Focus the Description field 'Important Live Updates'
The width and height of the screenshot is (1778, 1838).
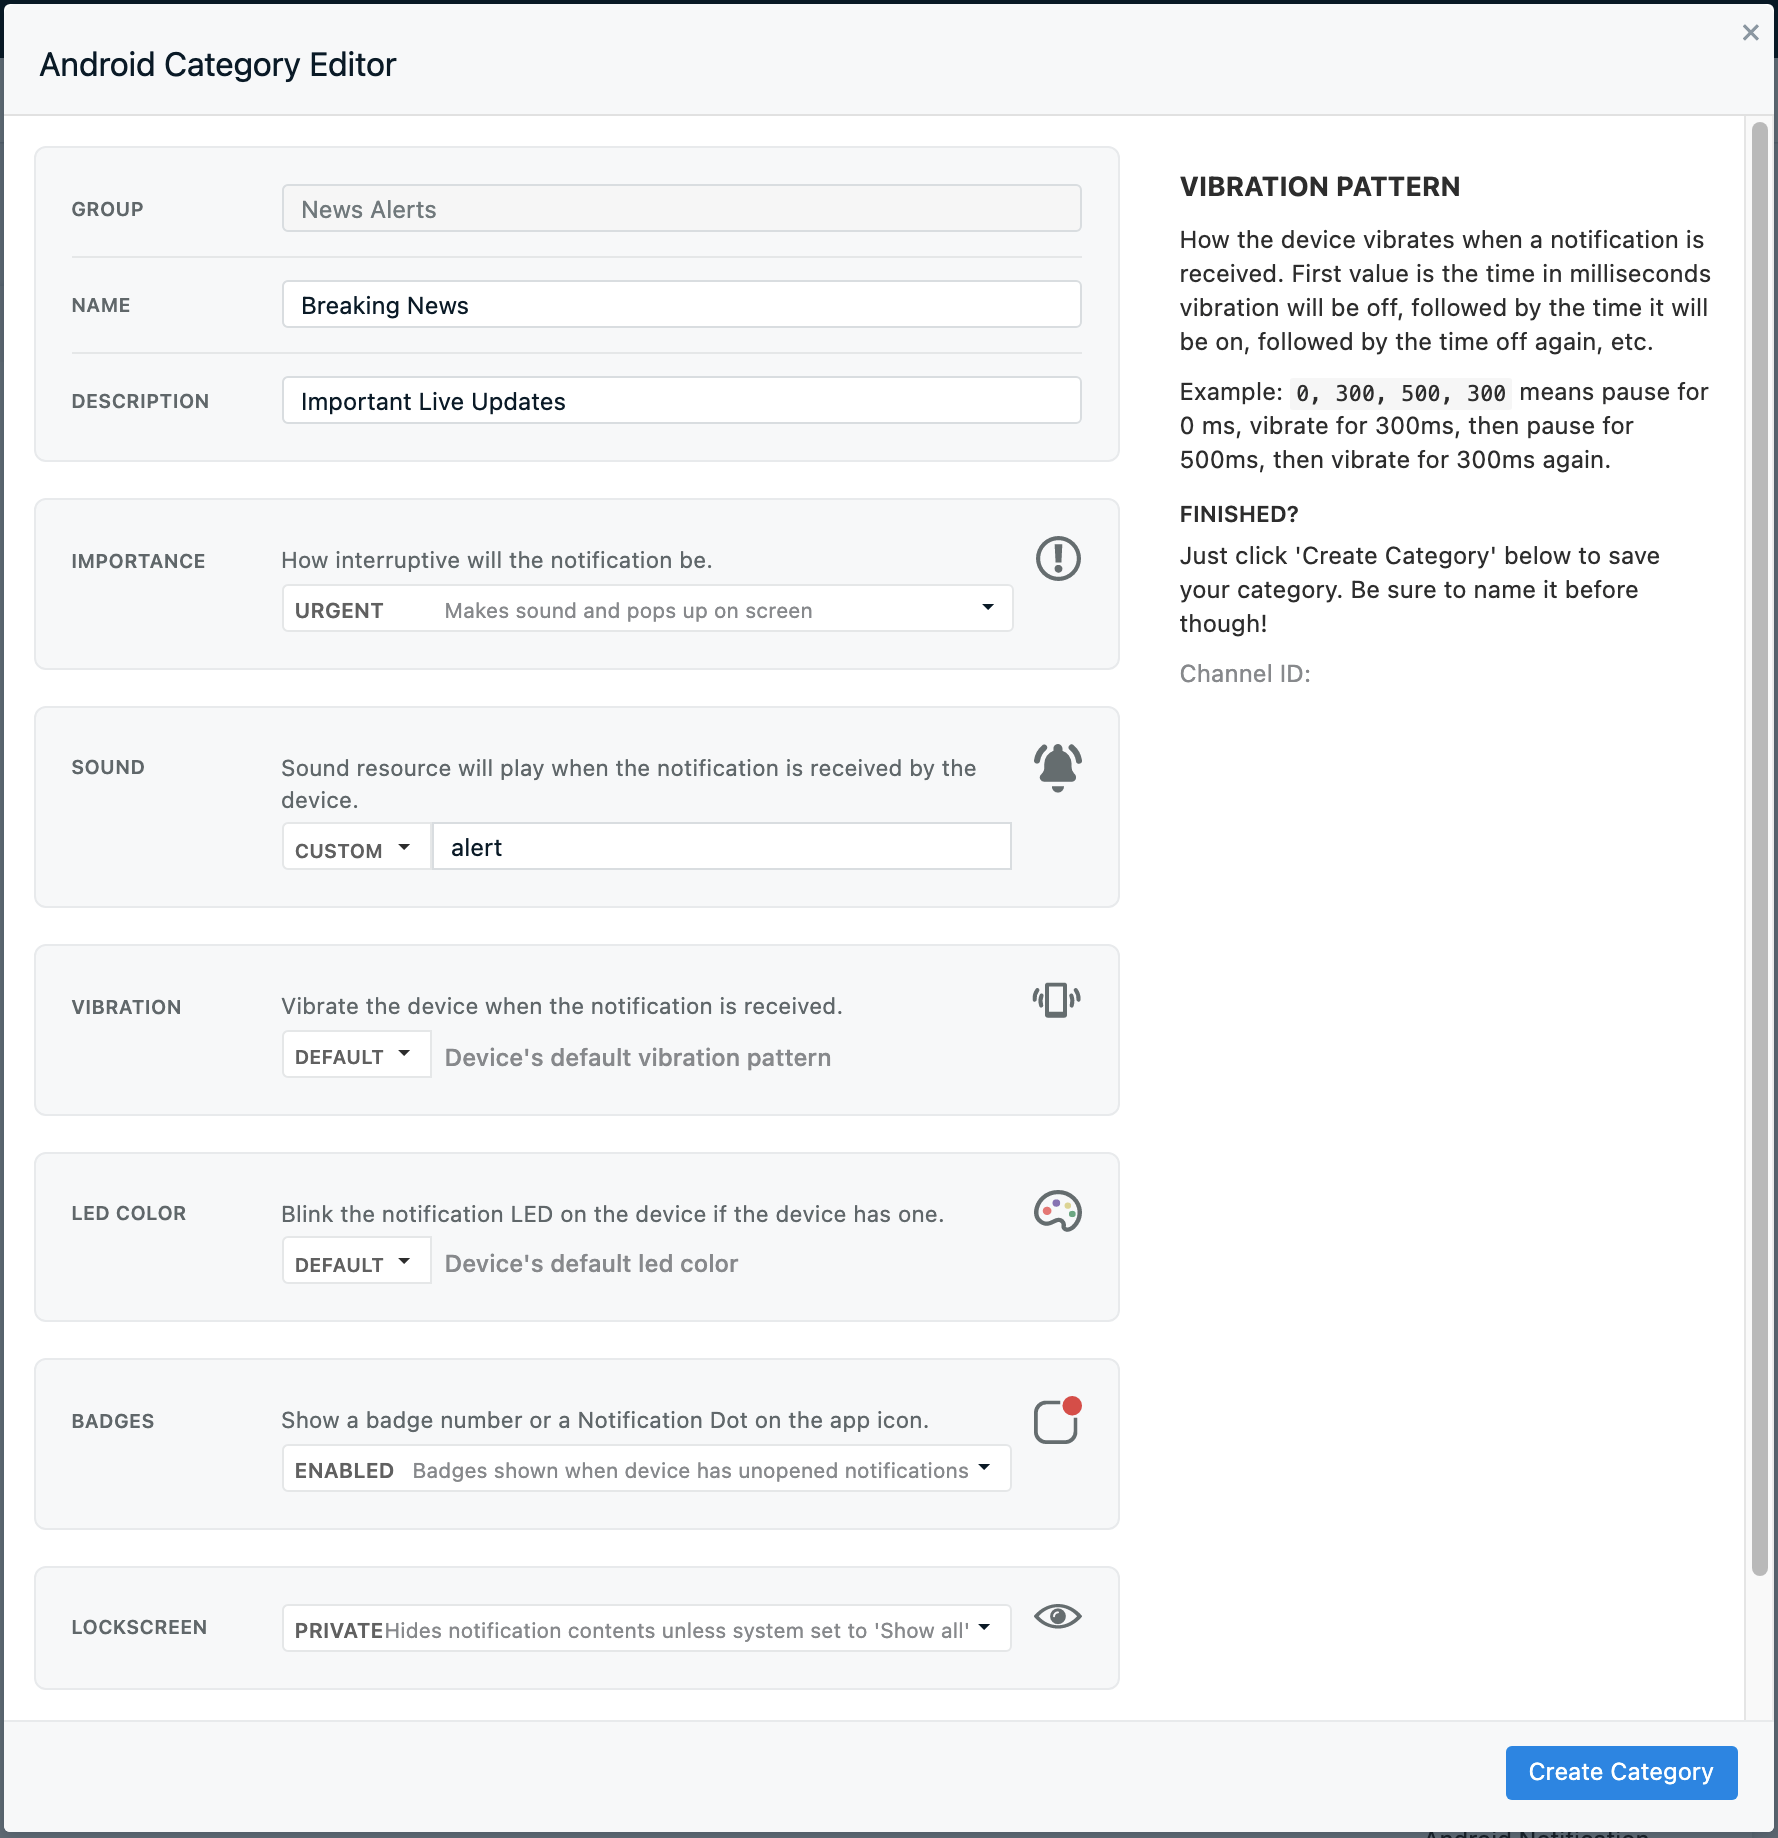(681, 401)
